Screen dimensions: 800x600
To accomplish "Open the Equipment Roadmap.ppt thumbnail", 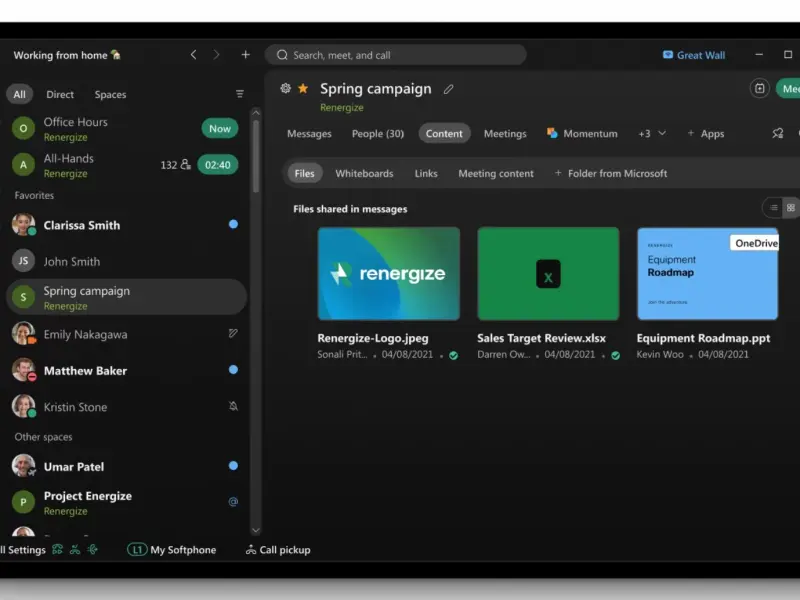I will pos(708,274).
